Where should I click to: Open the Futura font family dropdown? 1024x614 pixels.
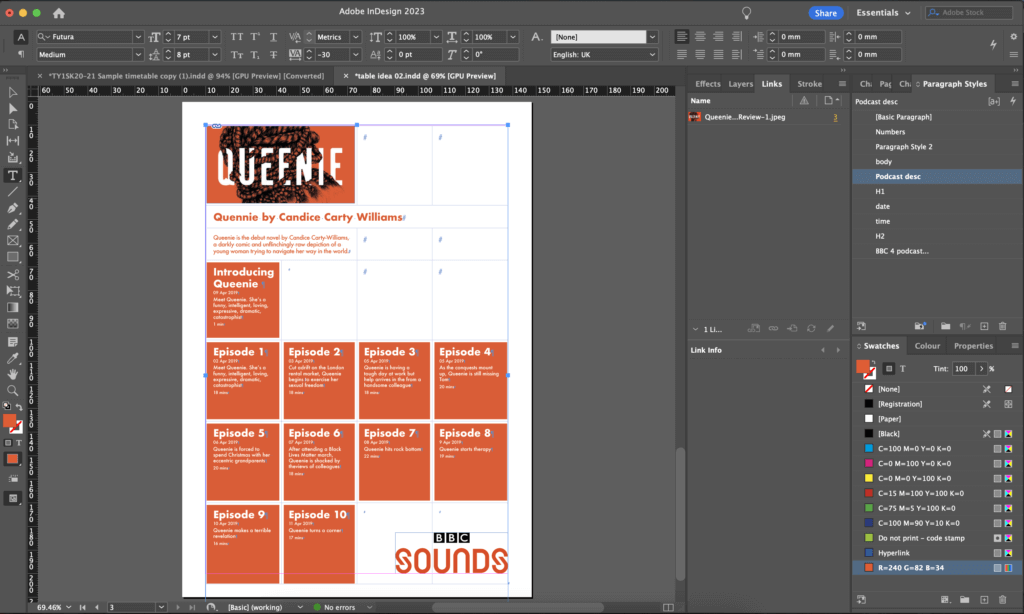pos(138,37)
